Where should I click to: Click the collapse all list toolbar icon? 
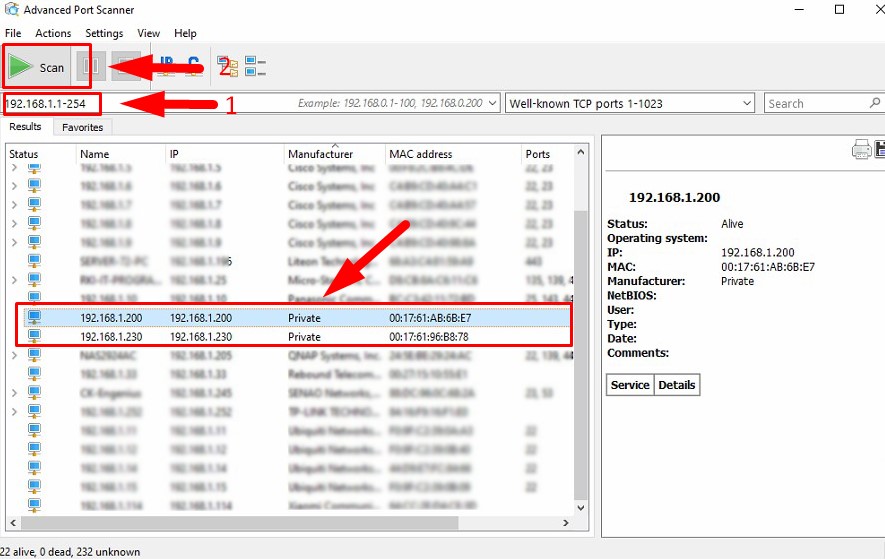click(255, 67)
